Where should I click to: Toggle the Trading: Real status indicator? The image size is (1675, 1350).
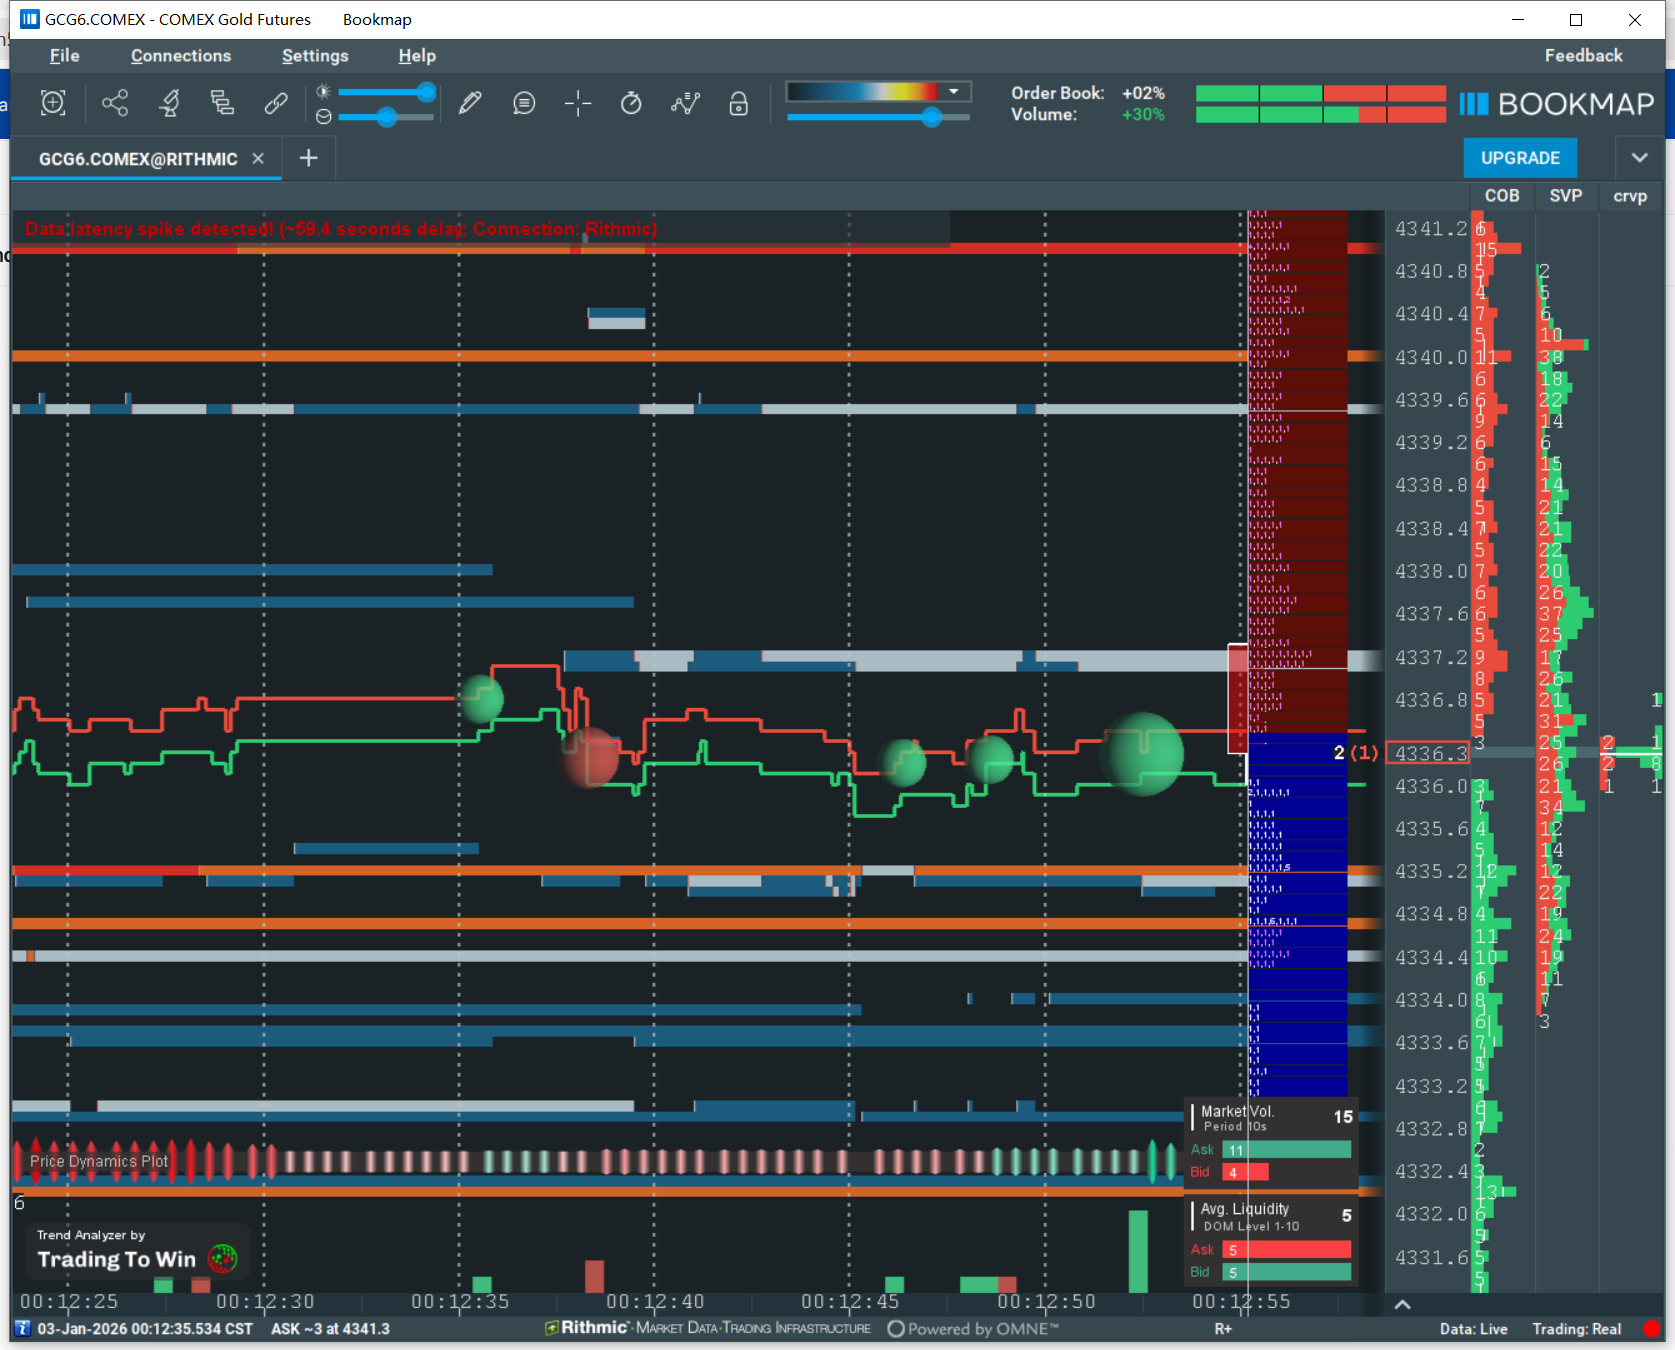(x=1576, y=1329)
